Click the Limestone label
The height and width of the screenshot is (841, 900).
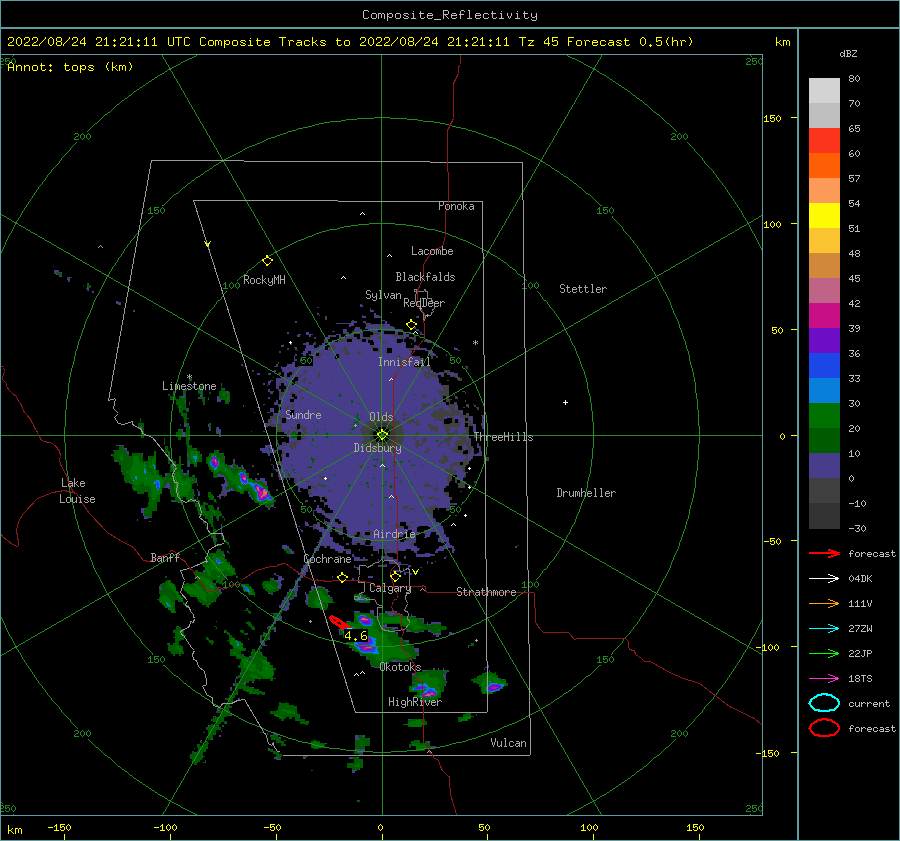(189, 386)
